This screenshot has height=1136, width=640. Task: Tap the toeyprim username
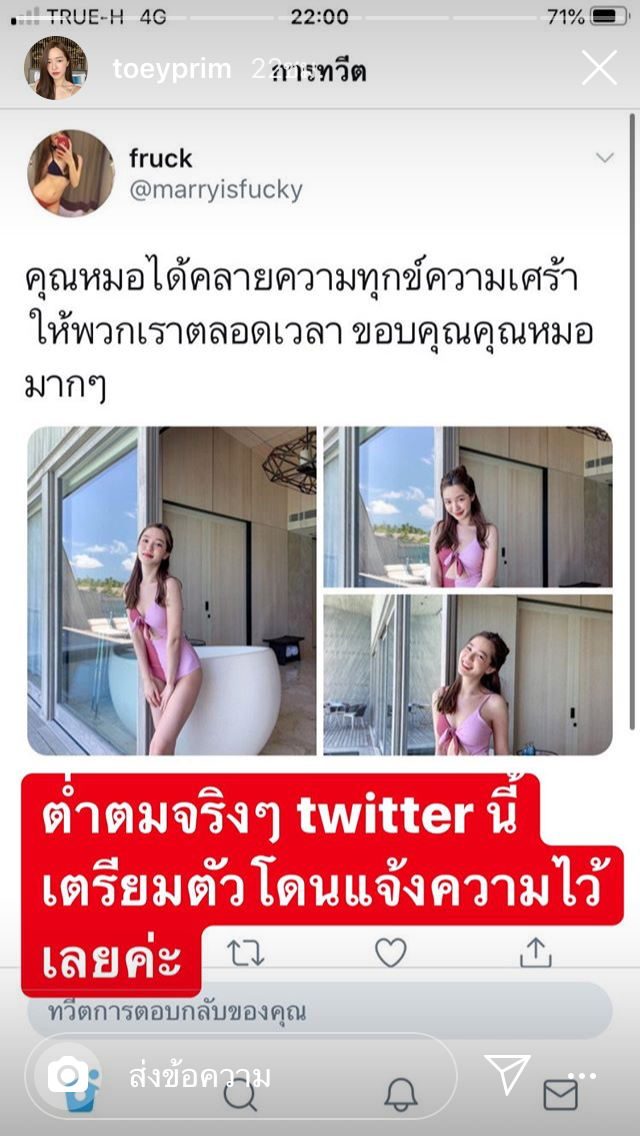point(172,69)
